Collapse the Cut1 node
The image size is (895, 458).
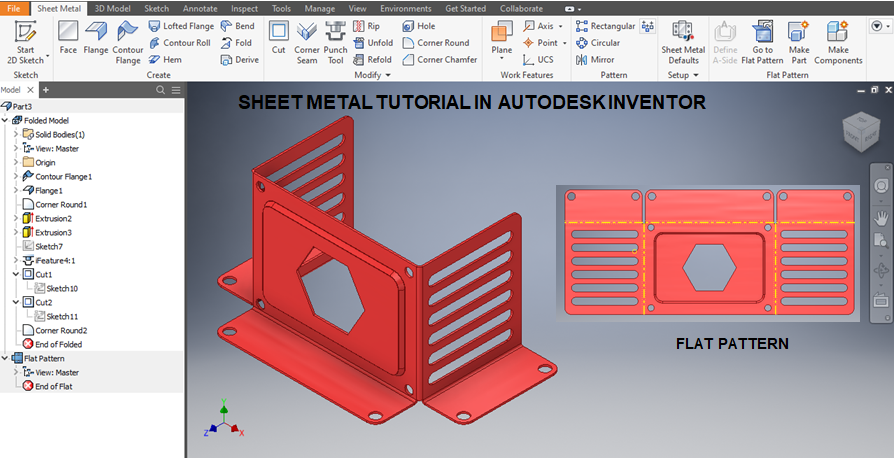pos(16,274)
